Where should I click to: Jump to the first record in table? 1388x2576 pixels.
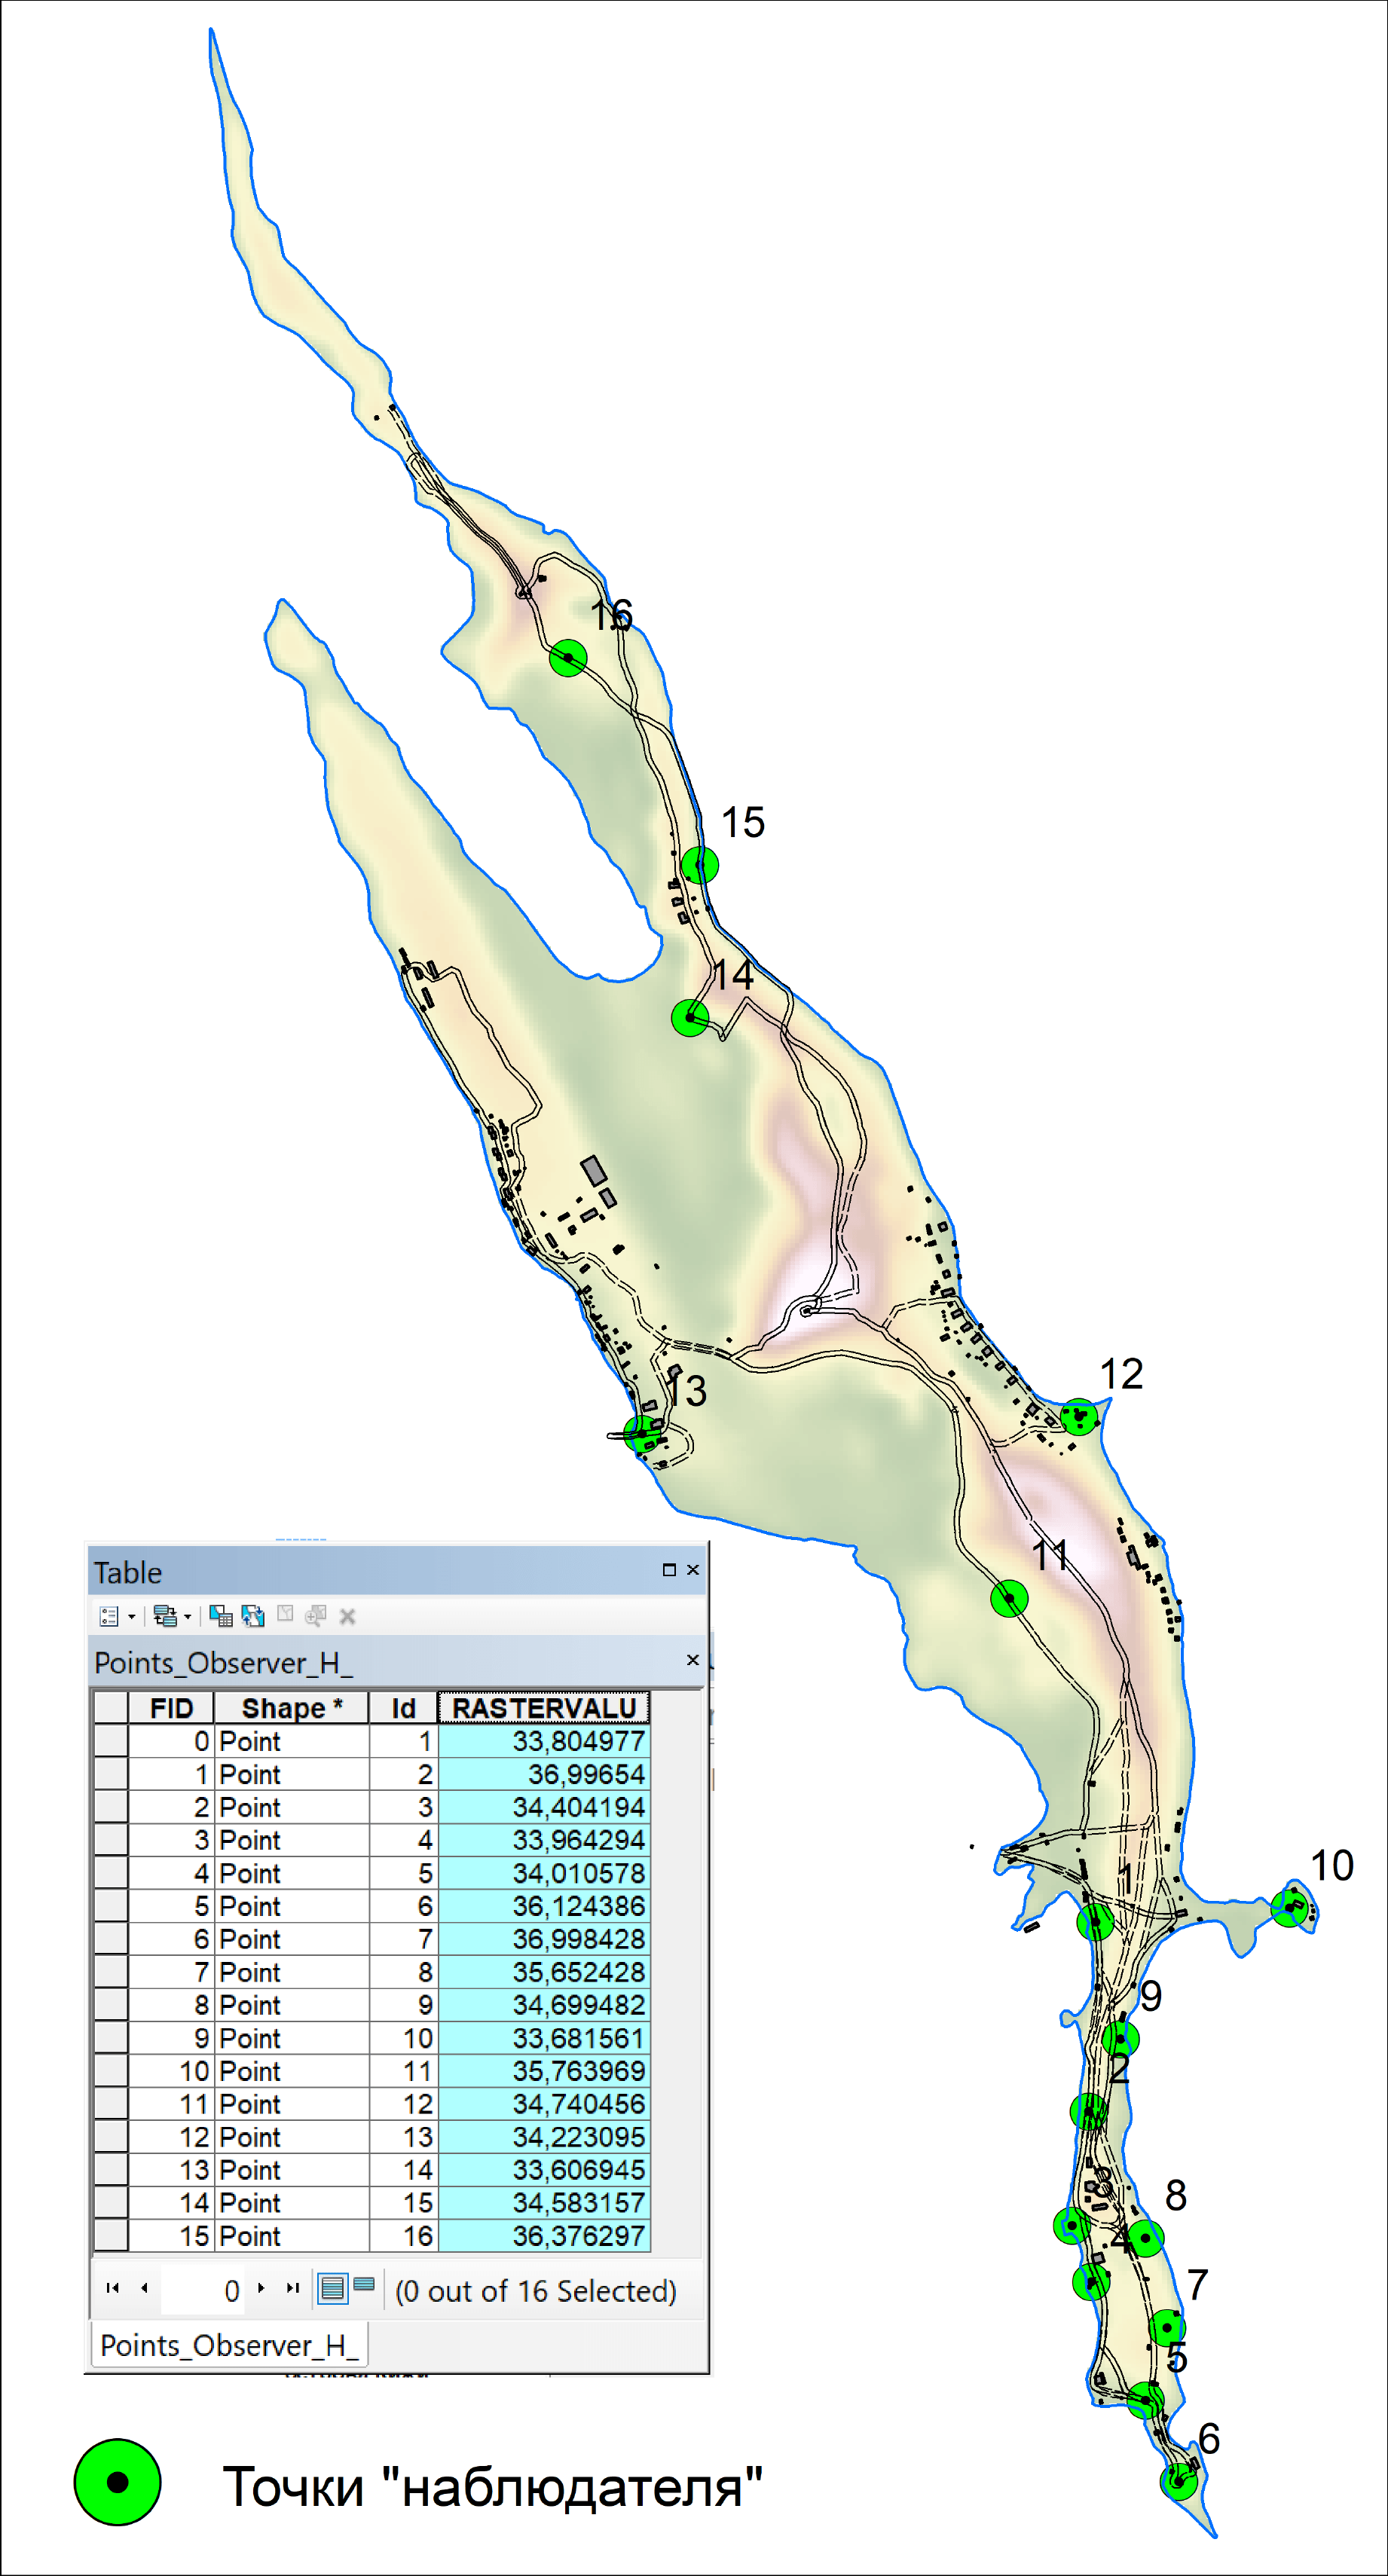pyautogui.click(x=112, y=2288)
